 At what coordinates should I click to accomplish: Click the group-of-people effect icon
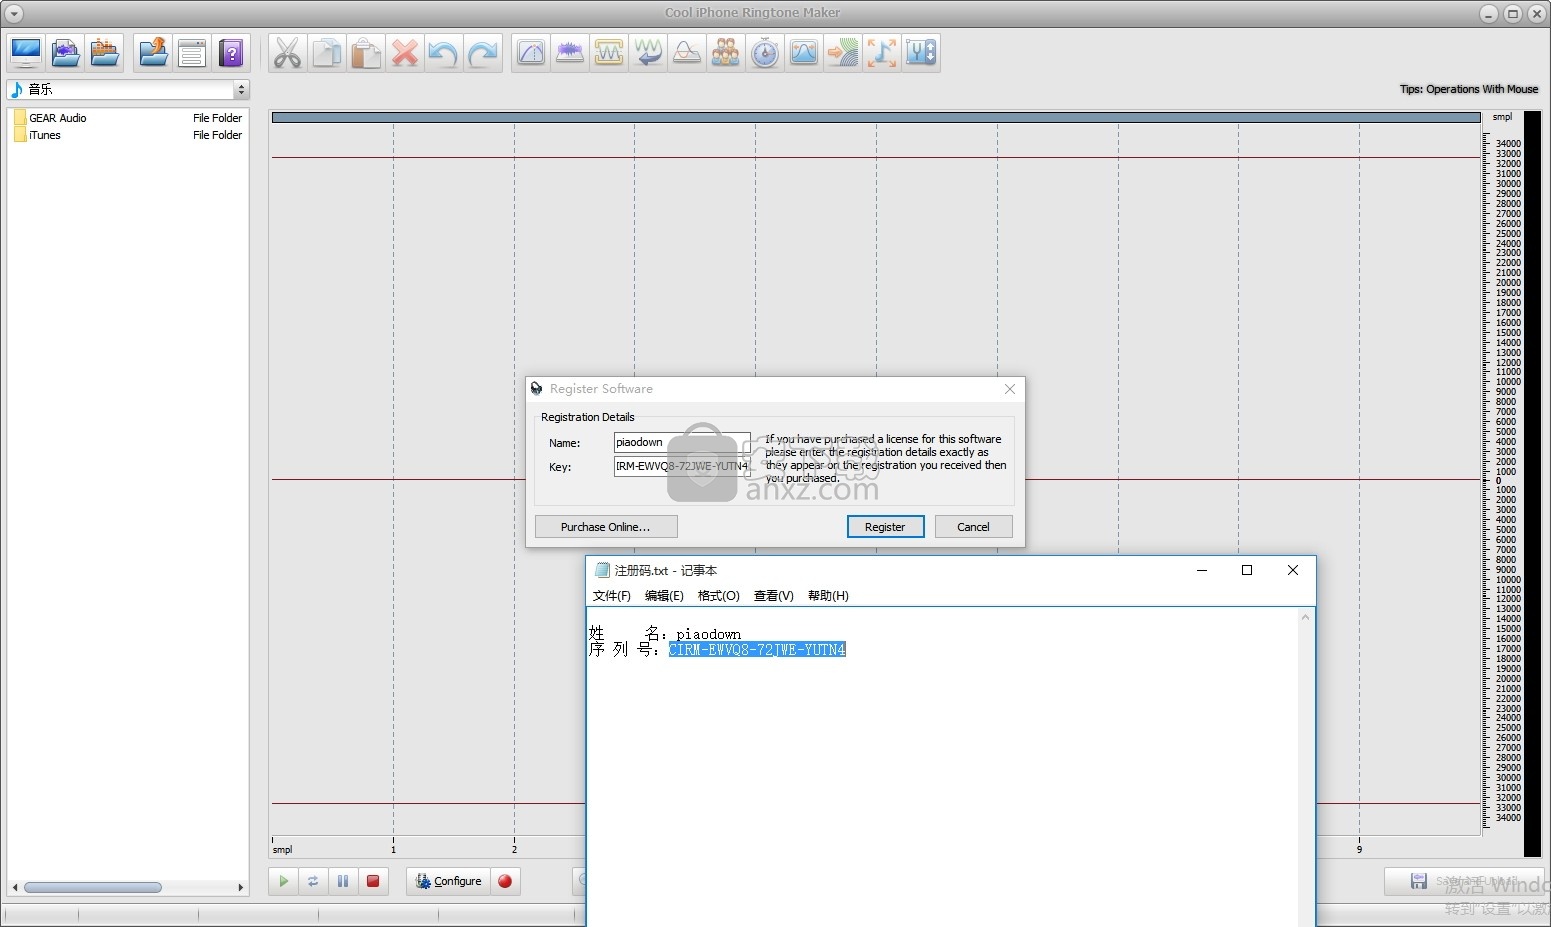[726, 52]
